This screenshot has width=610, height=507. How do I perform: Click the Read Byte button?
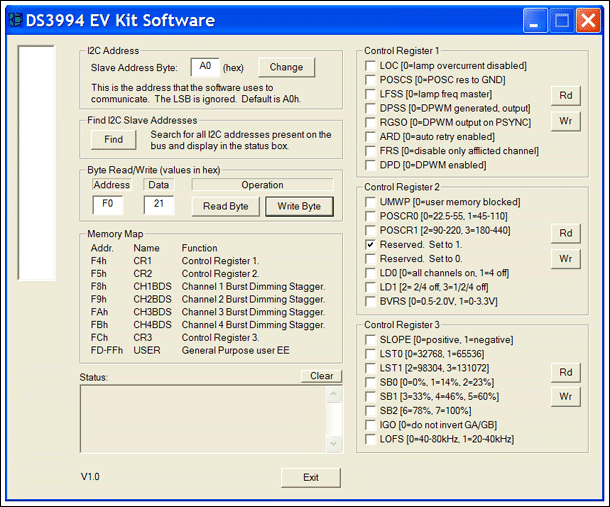click(x=225, y=206)
